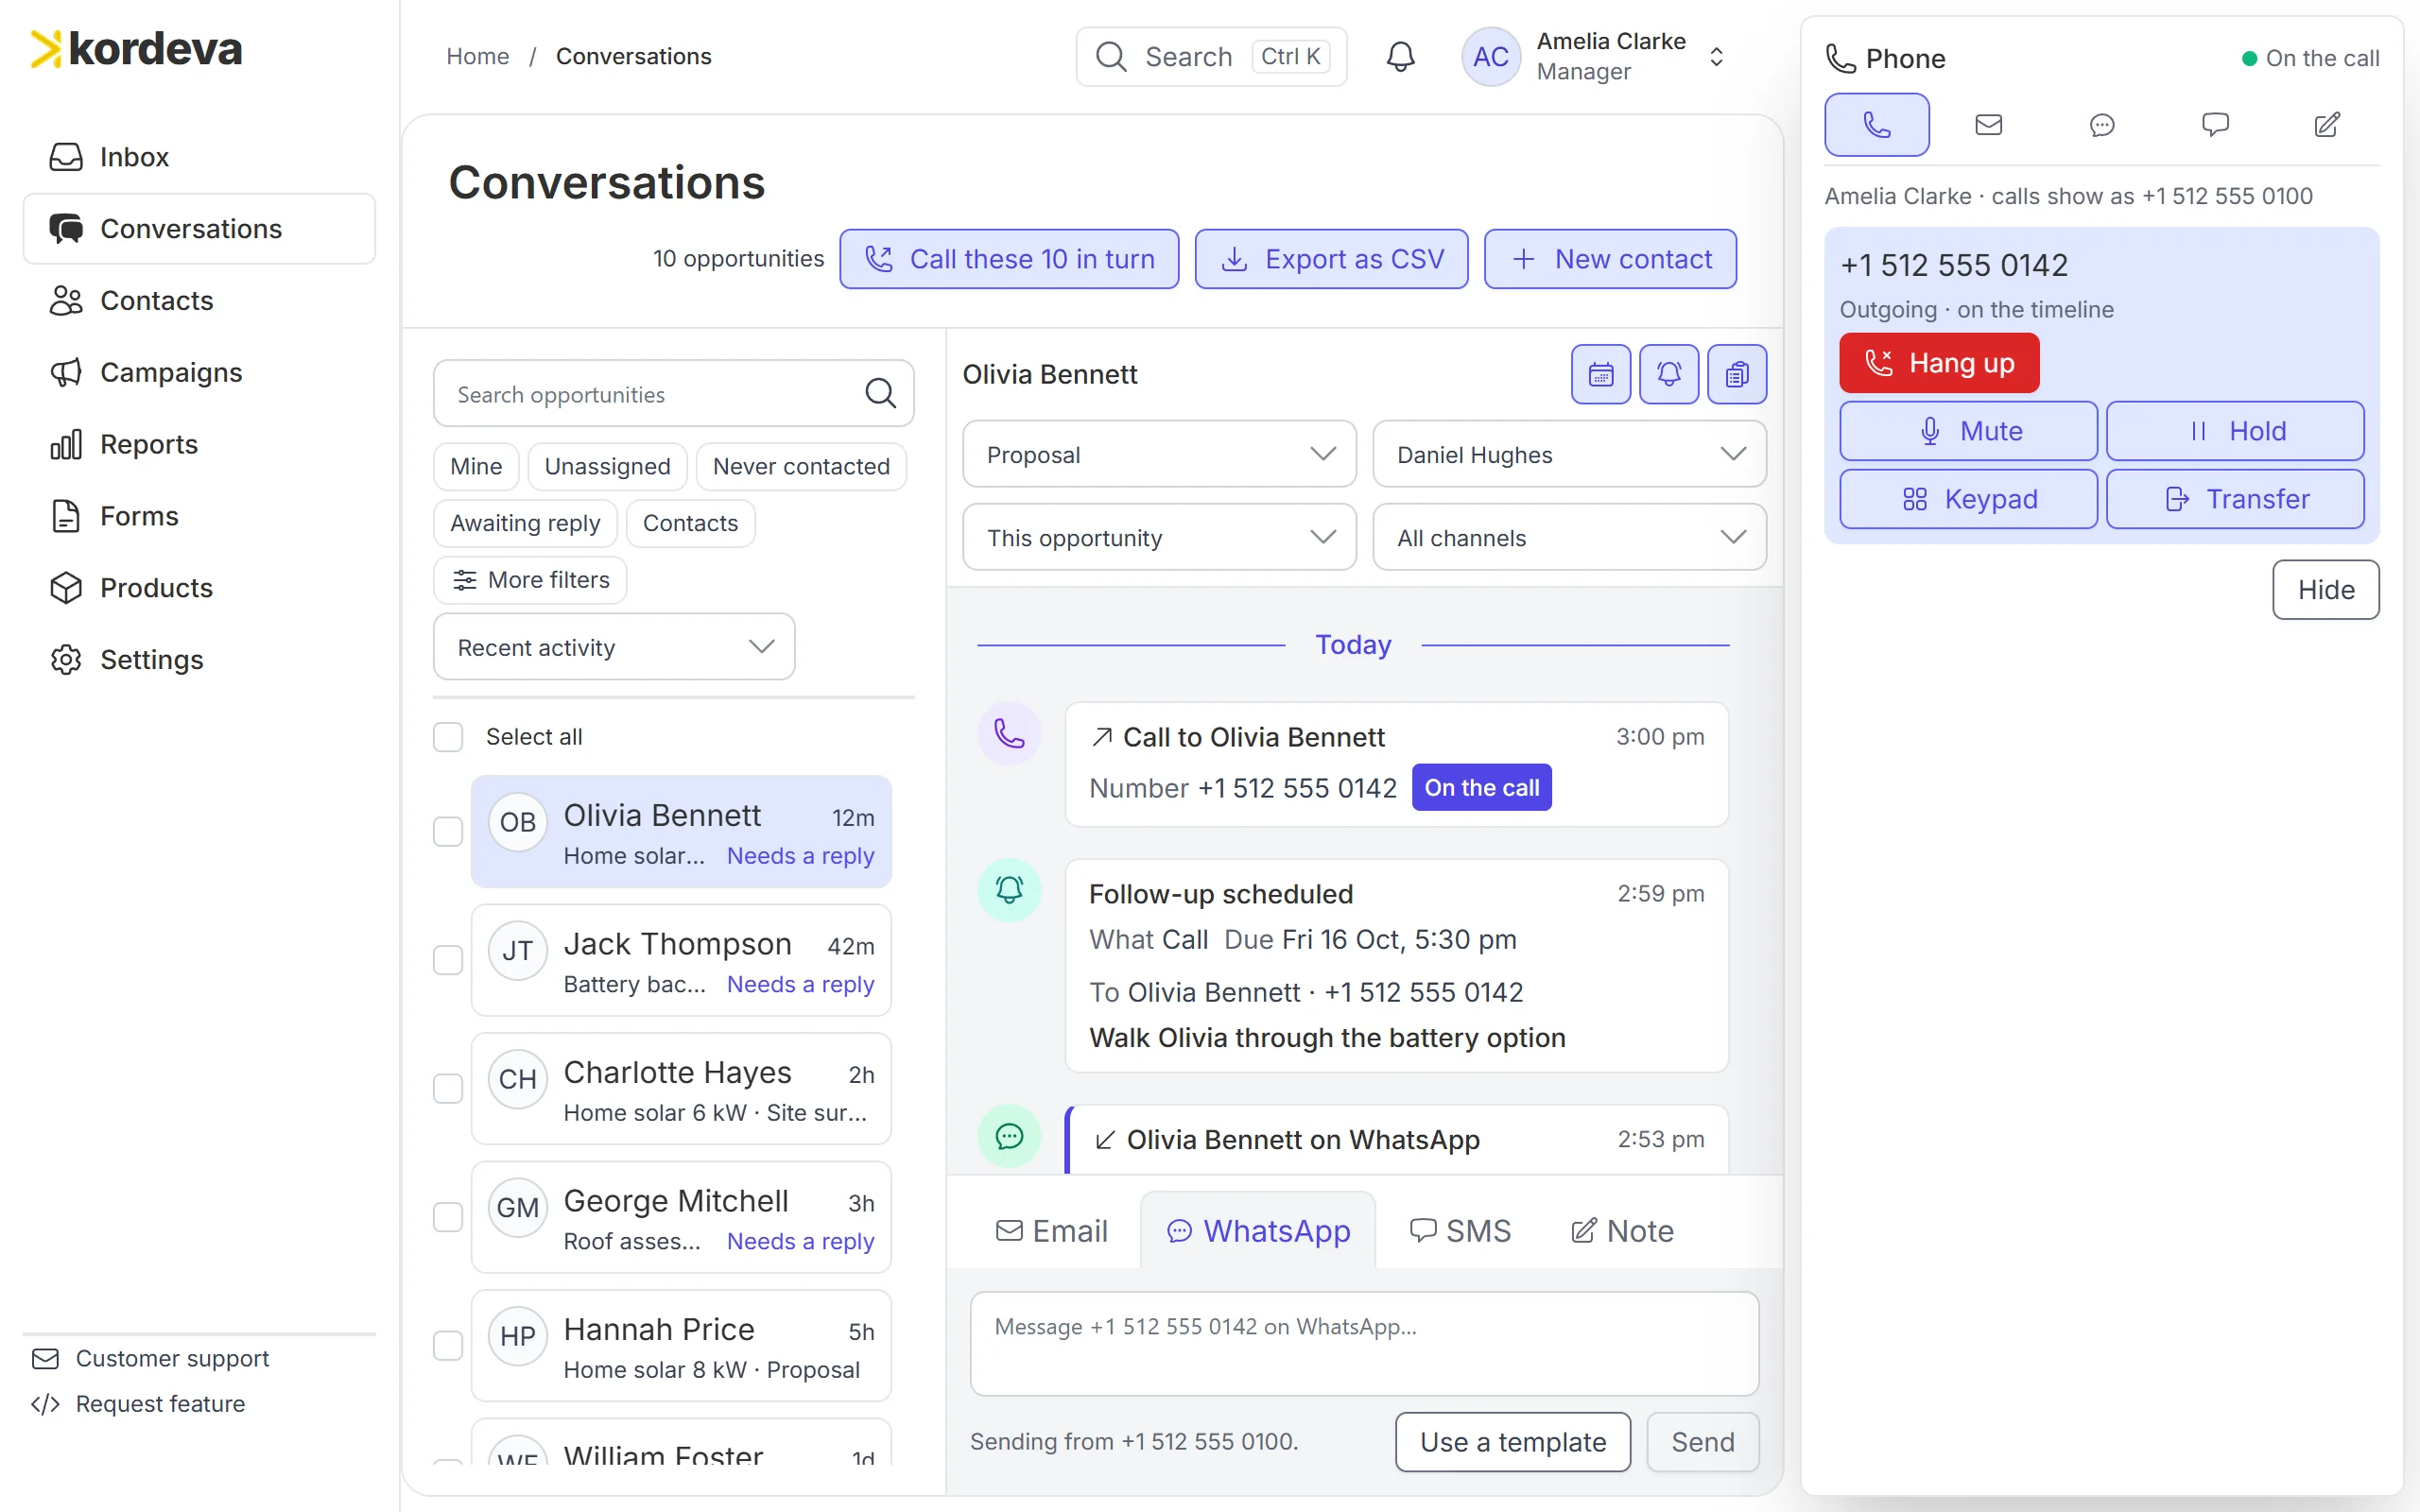This screenshot has width=2420, height=1512.
Task: Open Inbox from the sidebar
Action: tap(199, 157)
